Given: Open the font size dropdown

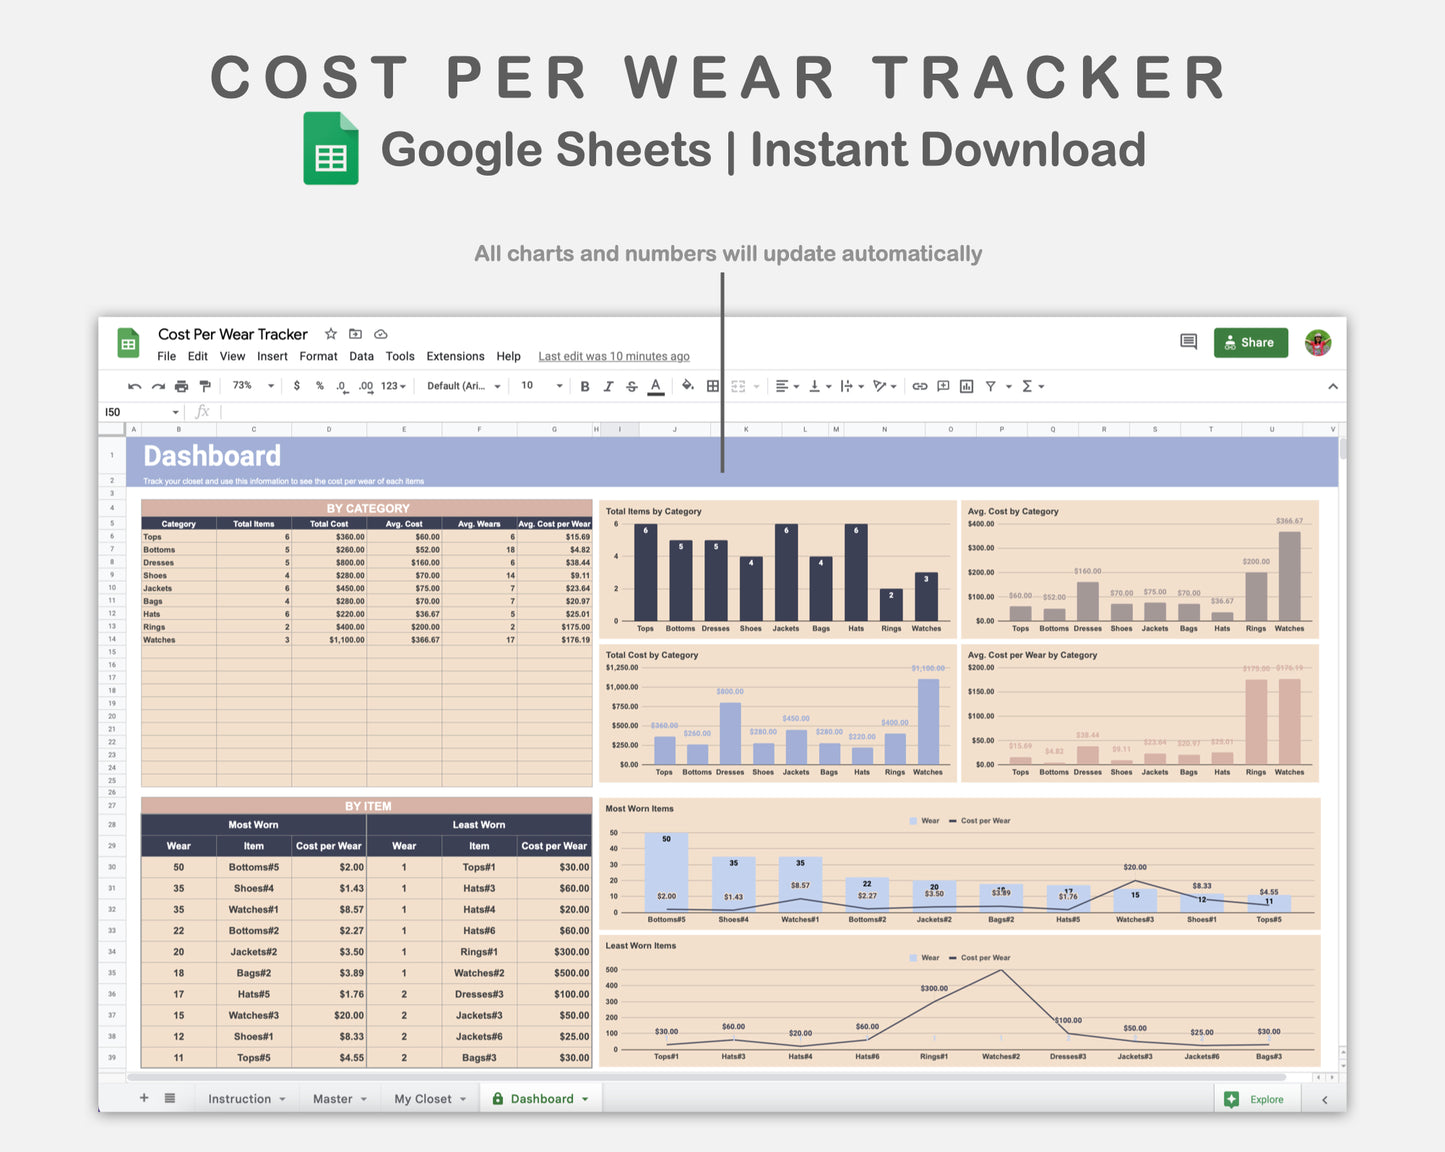Looking at the screenshot, I should [540, 386].
